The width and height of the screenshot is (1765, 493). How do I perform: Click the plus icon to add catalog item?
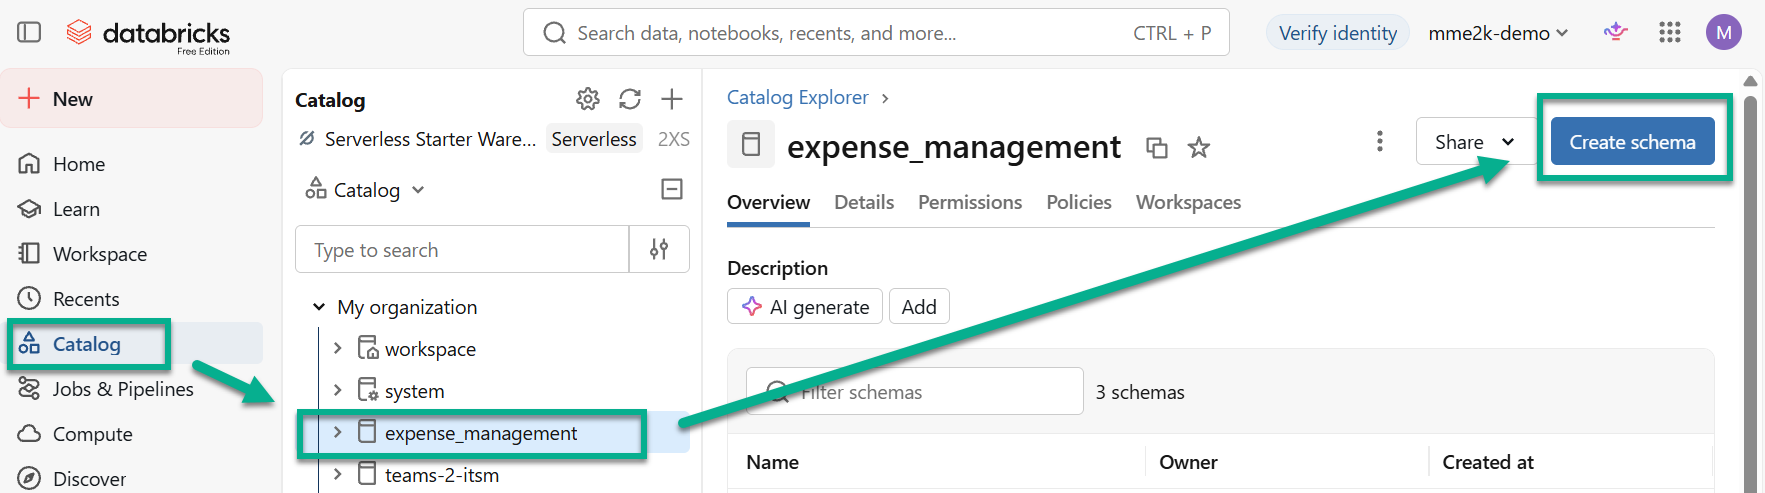point(672,99)
